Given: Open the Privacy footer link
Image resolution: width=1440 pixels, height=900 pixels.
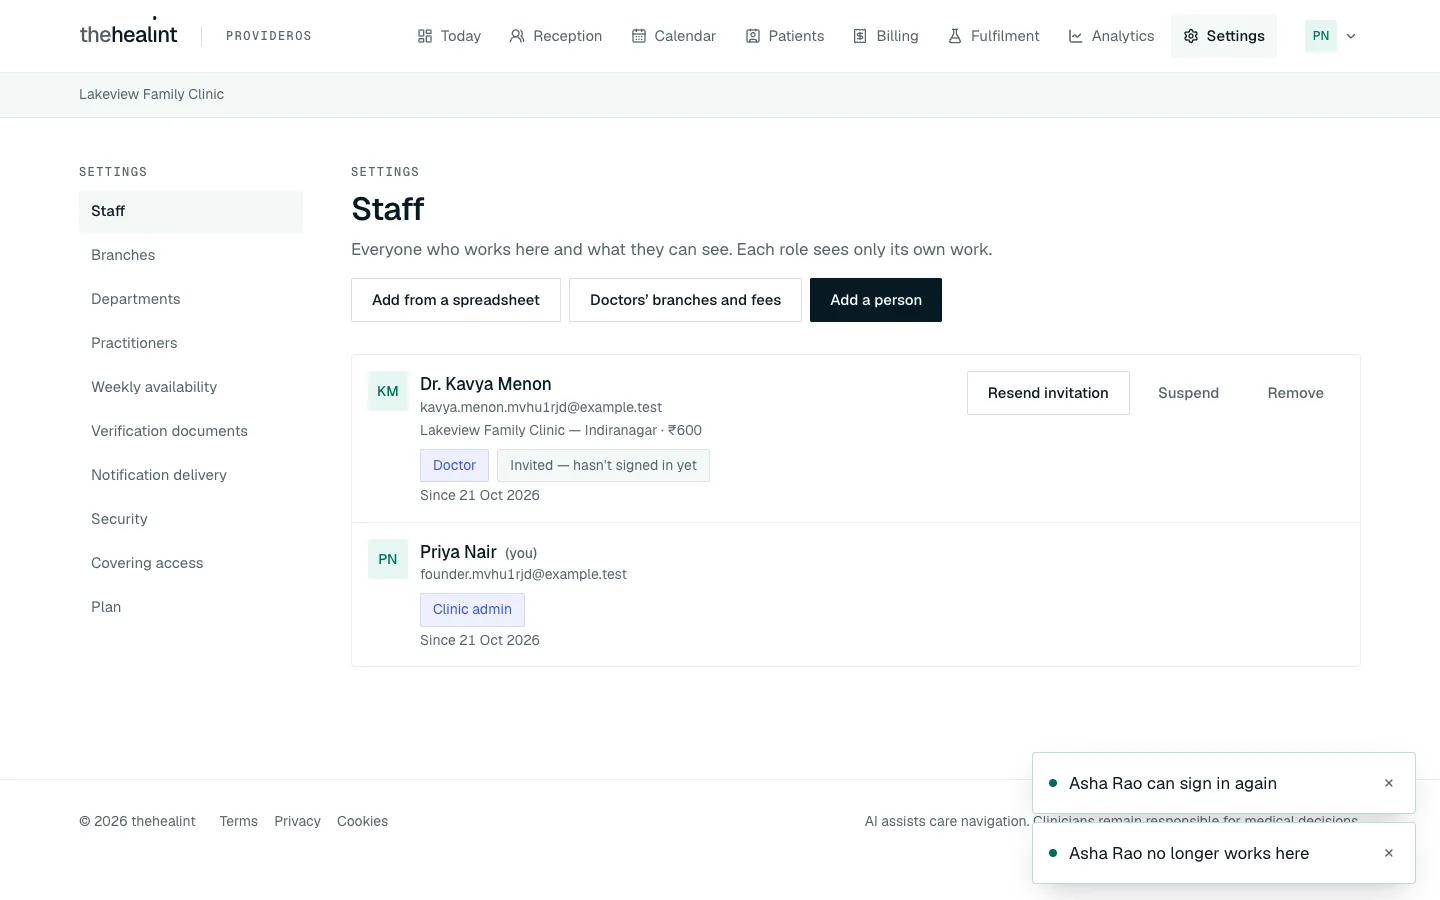Looking at the screenshot, I should [x=297, y=821].
